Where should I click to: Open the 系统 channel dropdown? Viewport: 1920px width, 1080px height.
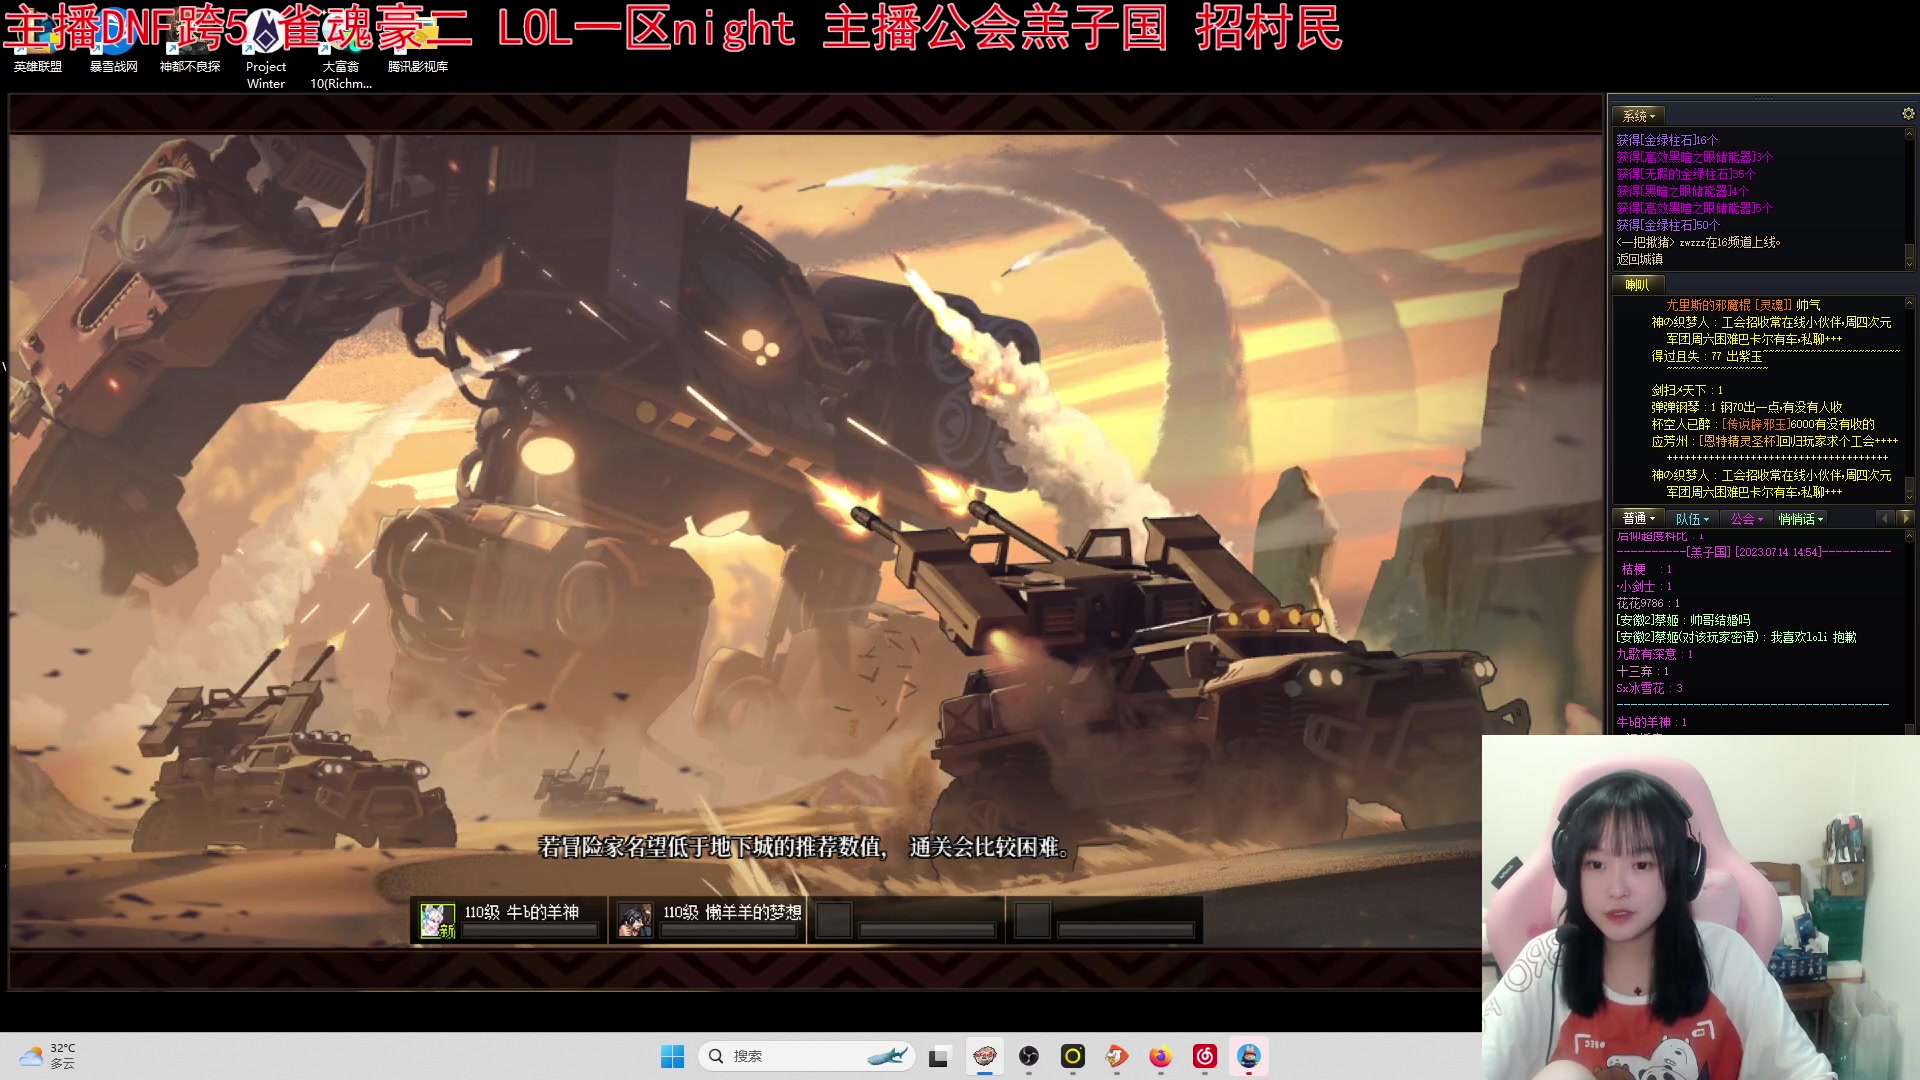click(1639, 116)
